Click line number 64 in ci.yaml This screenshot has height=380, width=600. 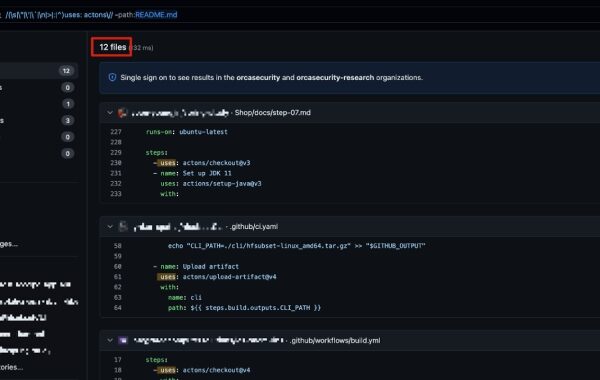117,308
